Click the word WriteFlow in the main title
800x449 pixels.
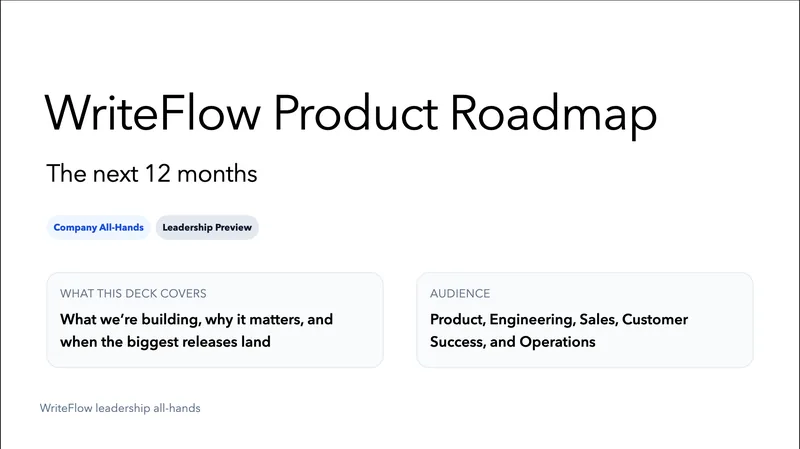pos(153,113)
